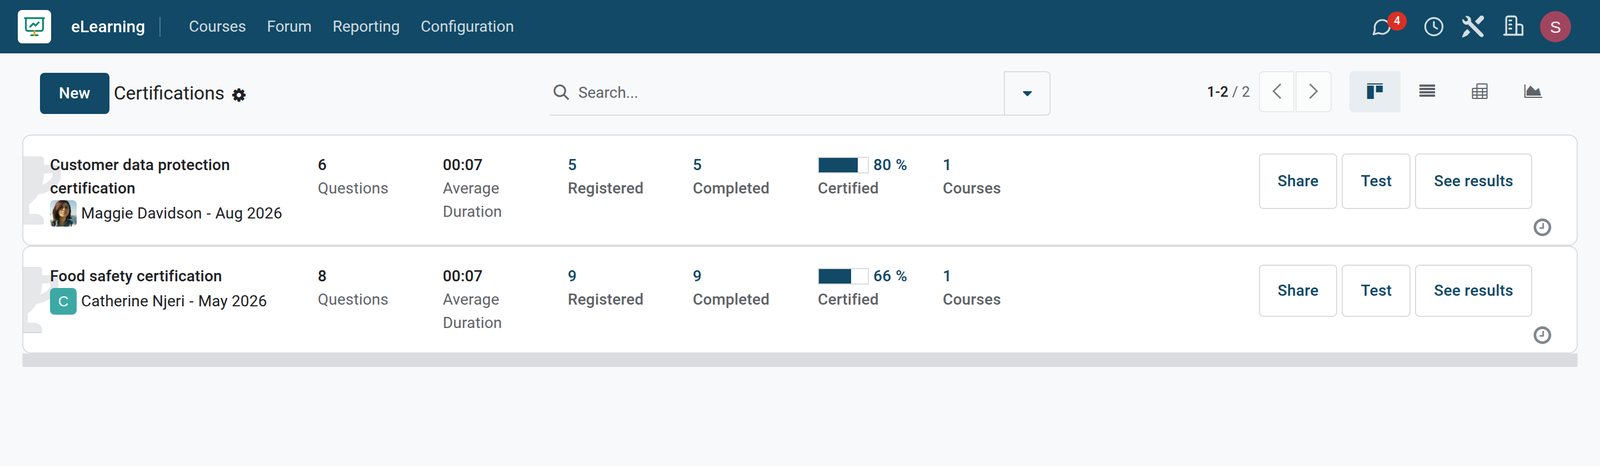Viewport: 1600px width, 466px height.
Task: Click the 1-2 / 2 pager counter
Action: tap(1228, 92)
